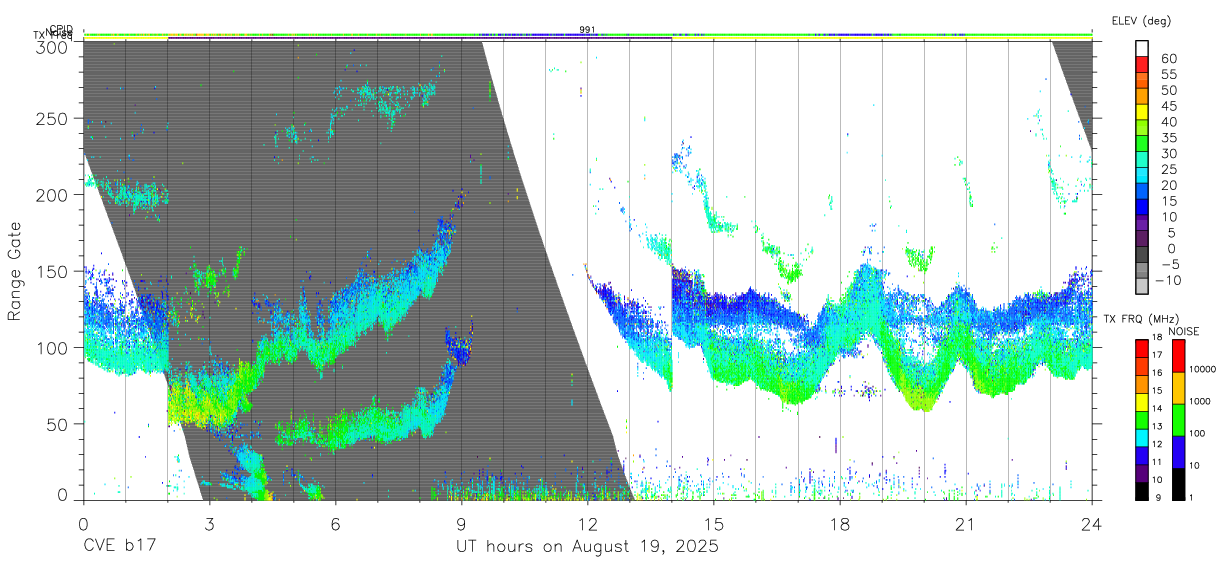Select the white top swatch of ELEV colorbar

click(1143, 48)
